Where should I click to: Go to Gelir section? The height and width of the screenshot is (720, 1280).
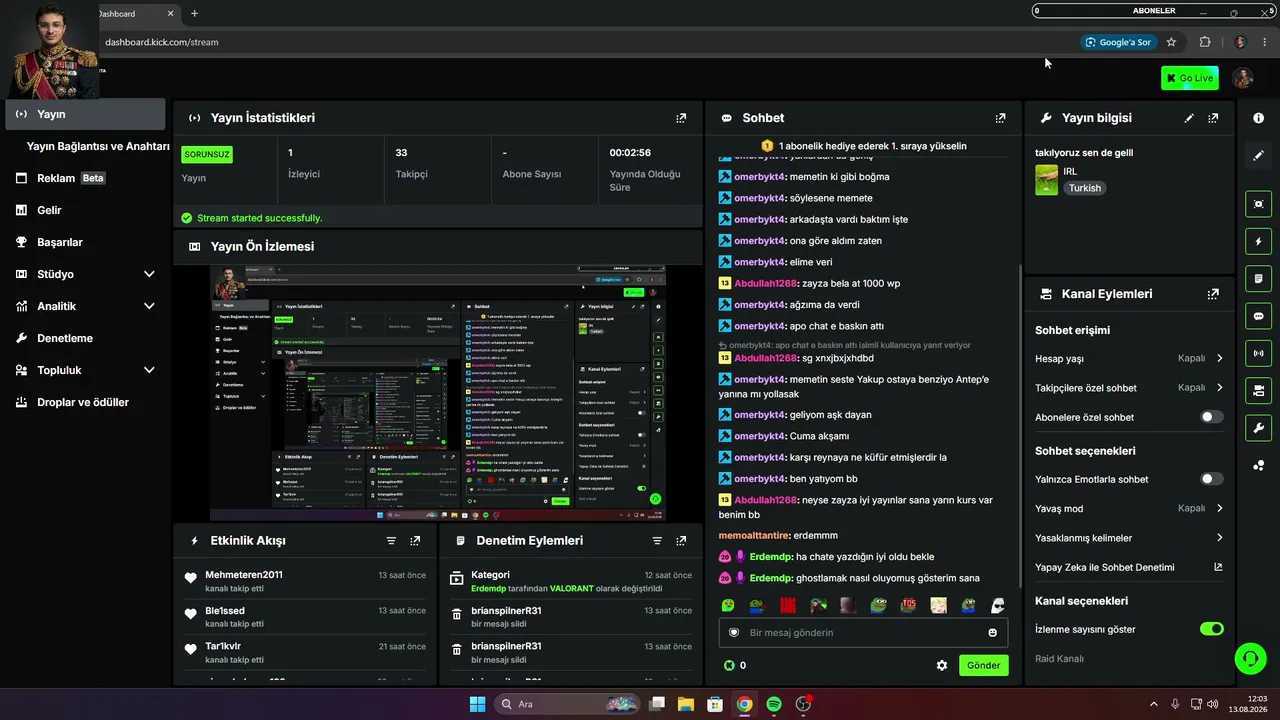pyautogui.click(x=85, y=210)
